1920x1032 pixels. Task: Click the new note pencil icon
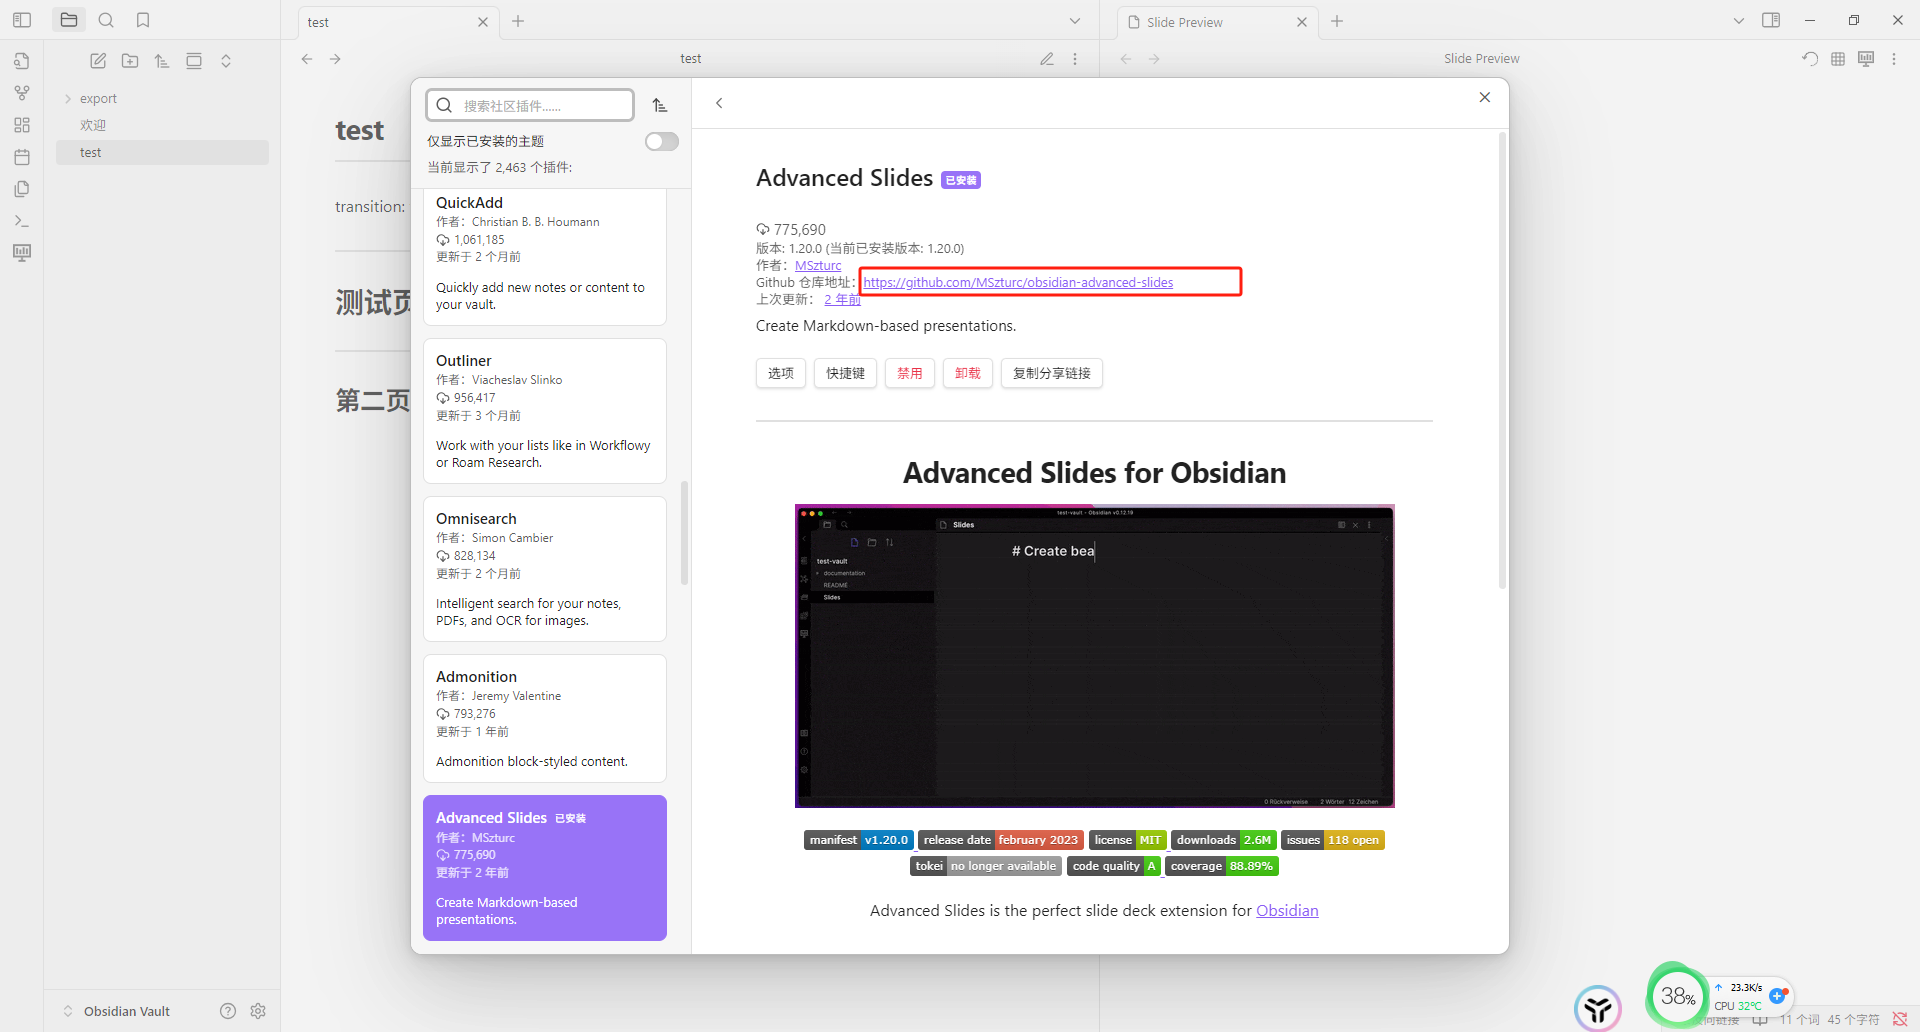coord(97,60)
